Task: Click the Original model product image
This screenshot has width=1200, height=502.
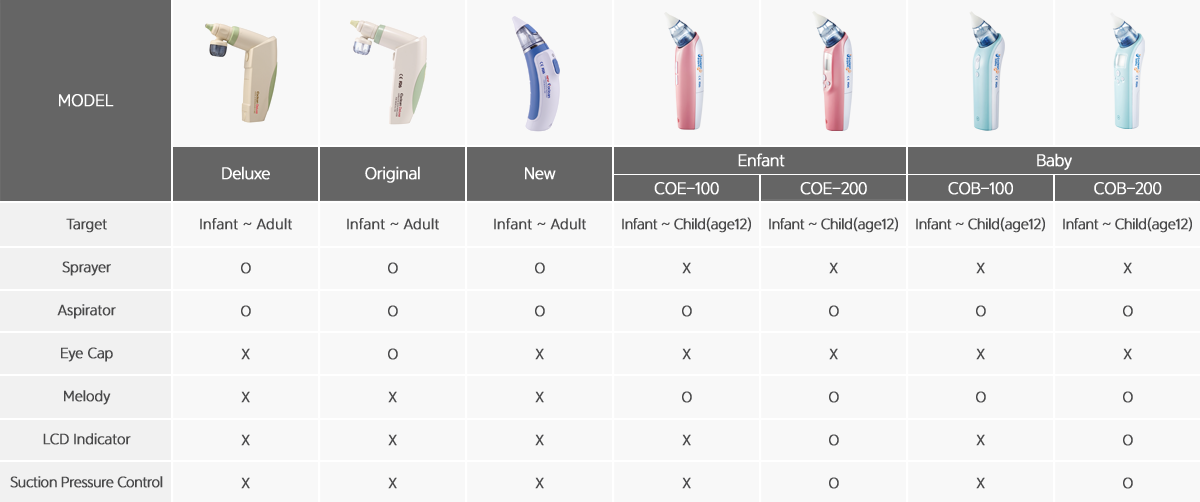Action: click(x=393, y=73)
